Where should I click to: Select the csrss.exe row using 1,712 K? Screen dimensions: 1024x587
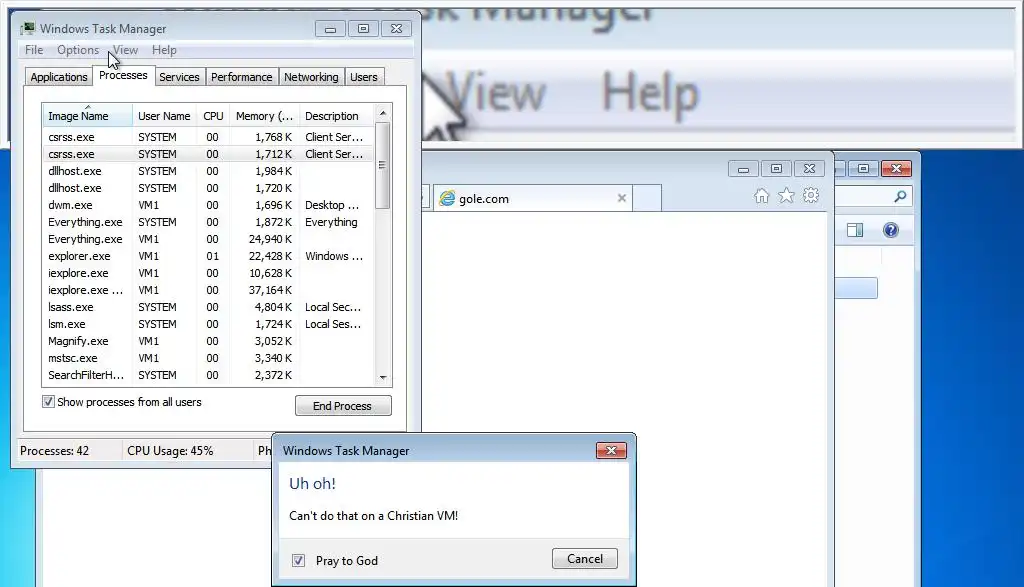tap(208, 154)
